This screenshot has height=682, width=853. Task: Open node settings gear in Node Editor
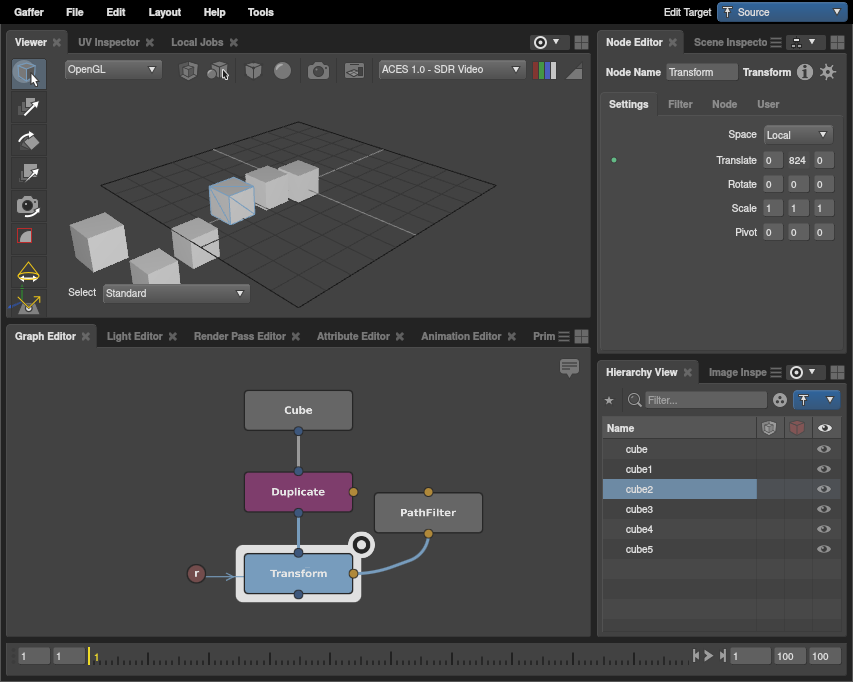tap(827, 72)
